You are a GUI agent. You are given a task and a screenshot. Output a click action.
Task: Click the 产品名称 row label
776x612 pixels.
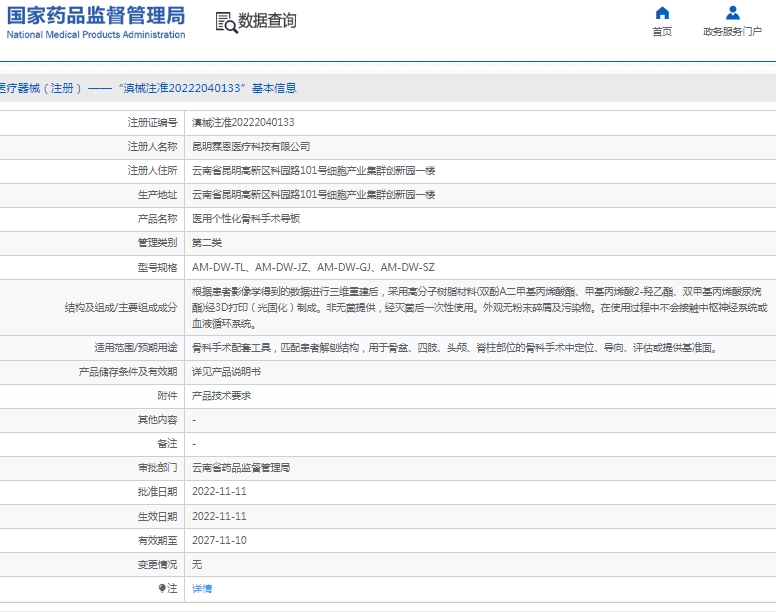(157, 219)
